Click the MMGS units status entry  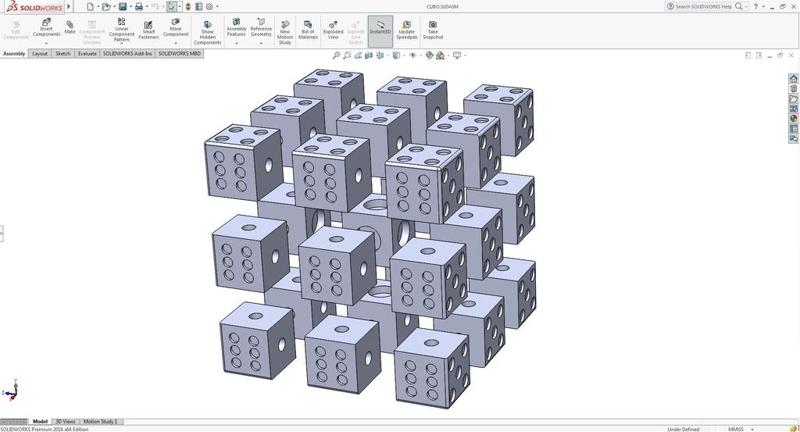[x=736, y=429]
